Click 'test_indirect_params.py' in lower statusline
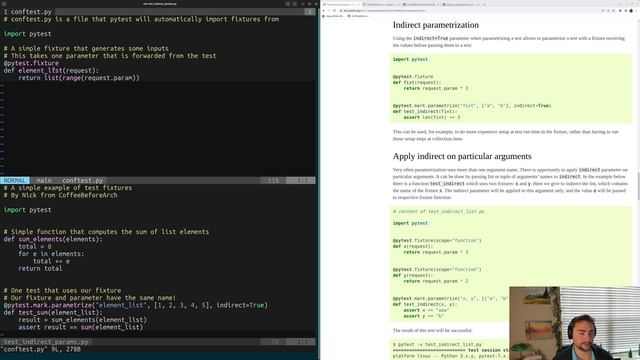The width and height of the screenshot is (640, 360). coord(46,342)
